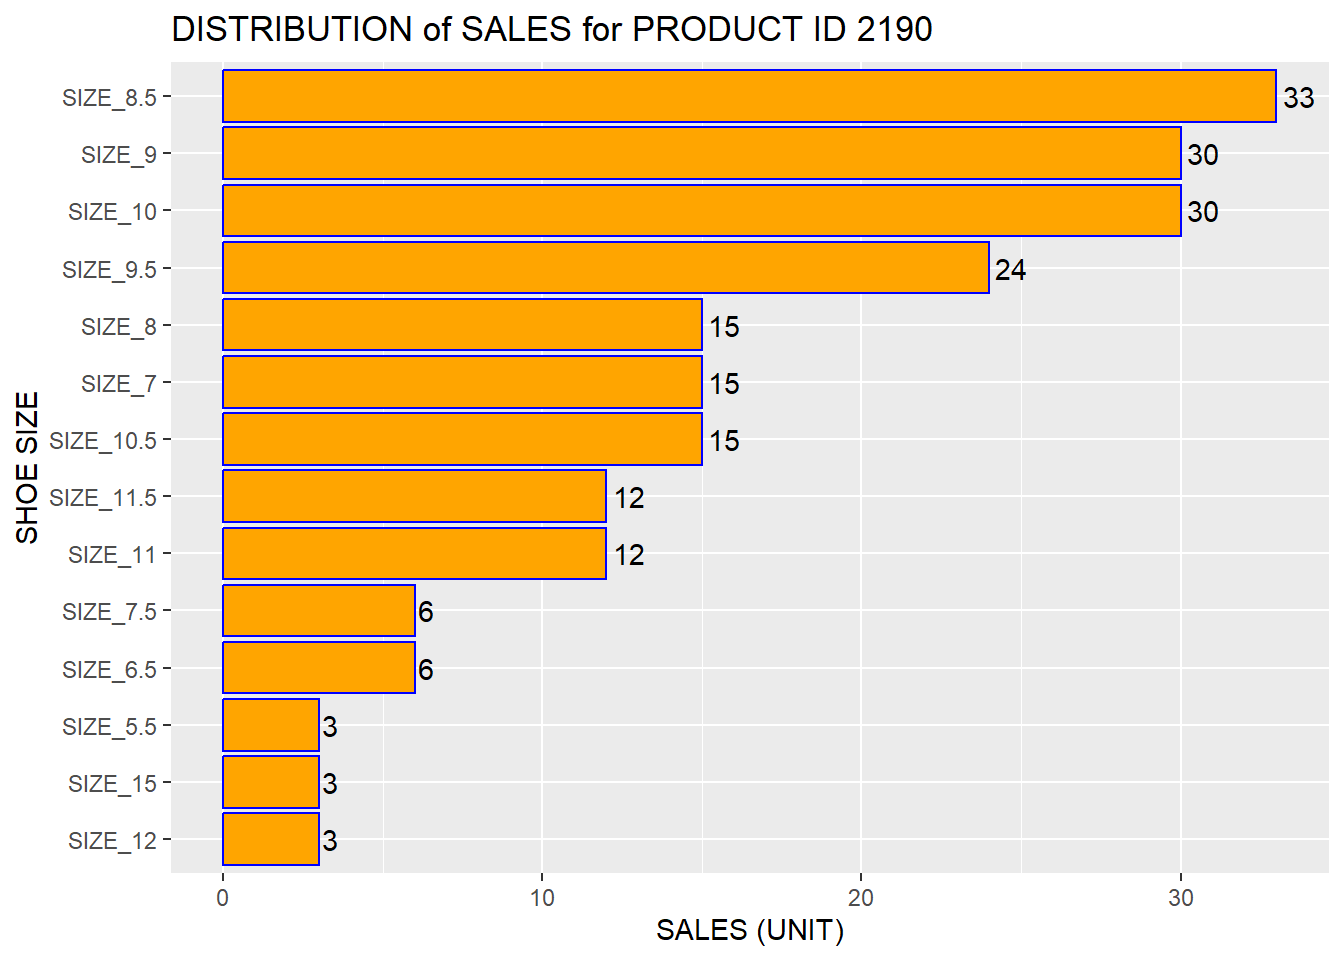Click the SIZE_10 sales bar

coord(701,211)
